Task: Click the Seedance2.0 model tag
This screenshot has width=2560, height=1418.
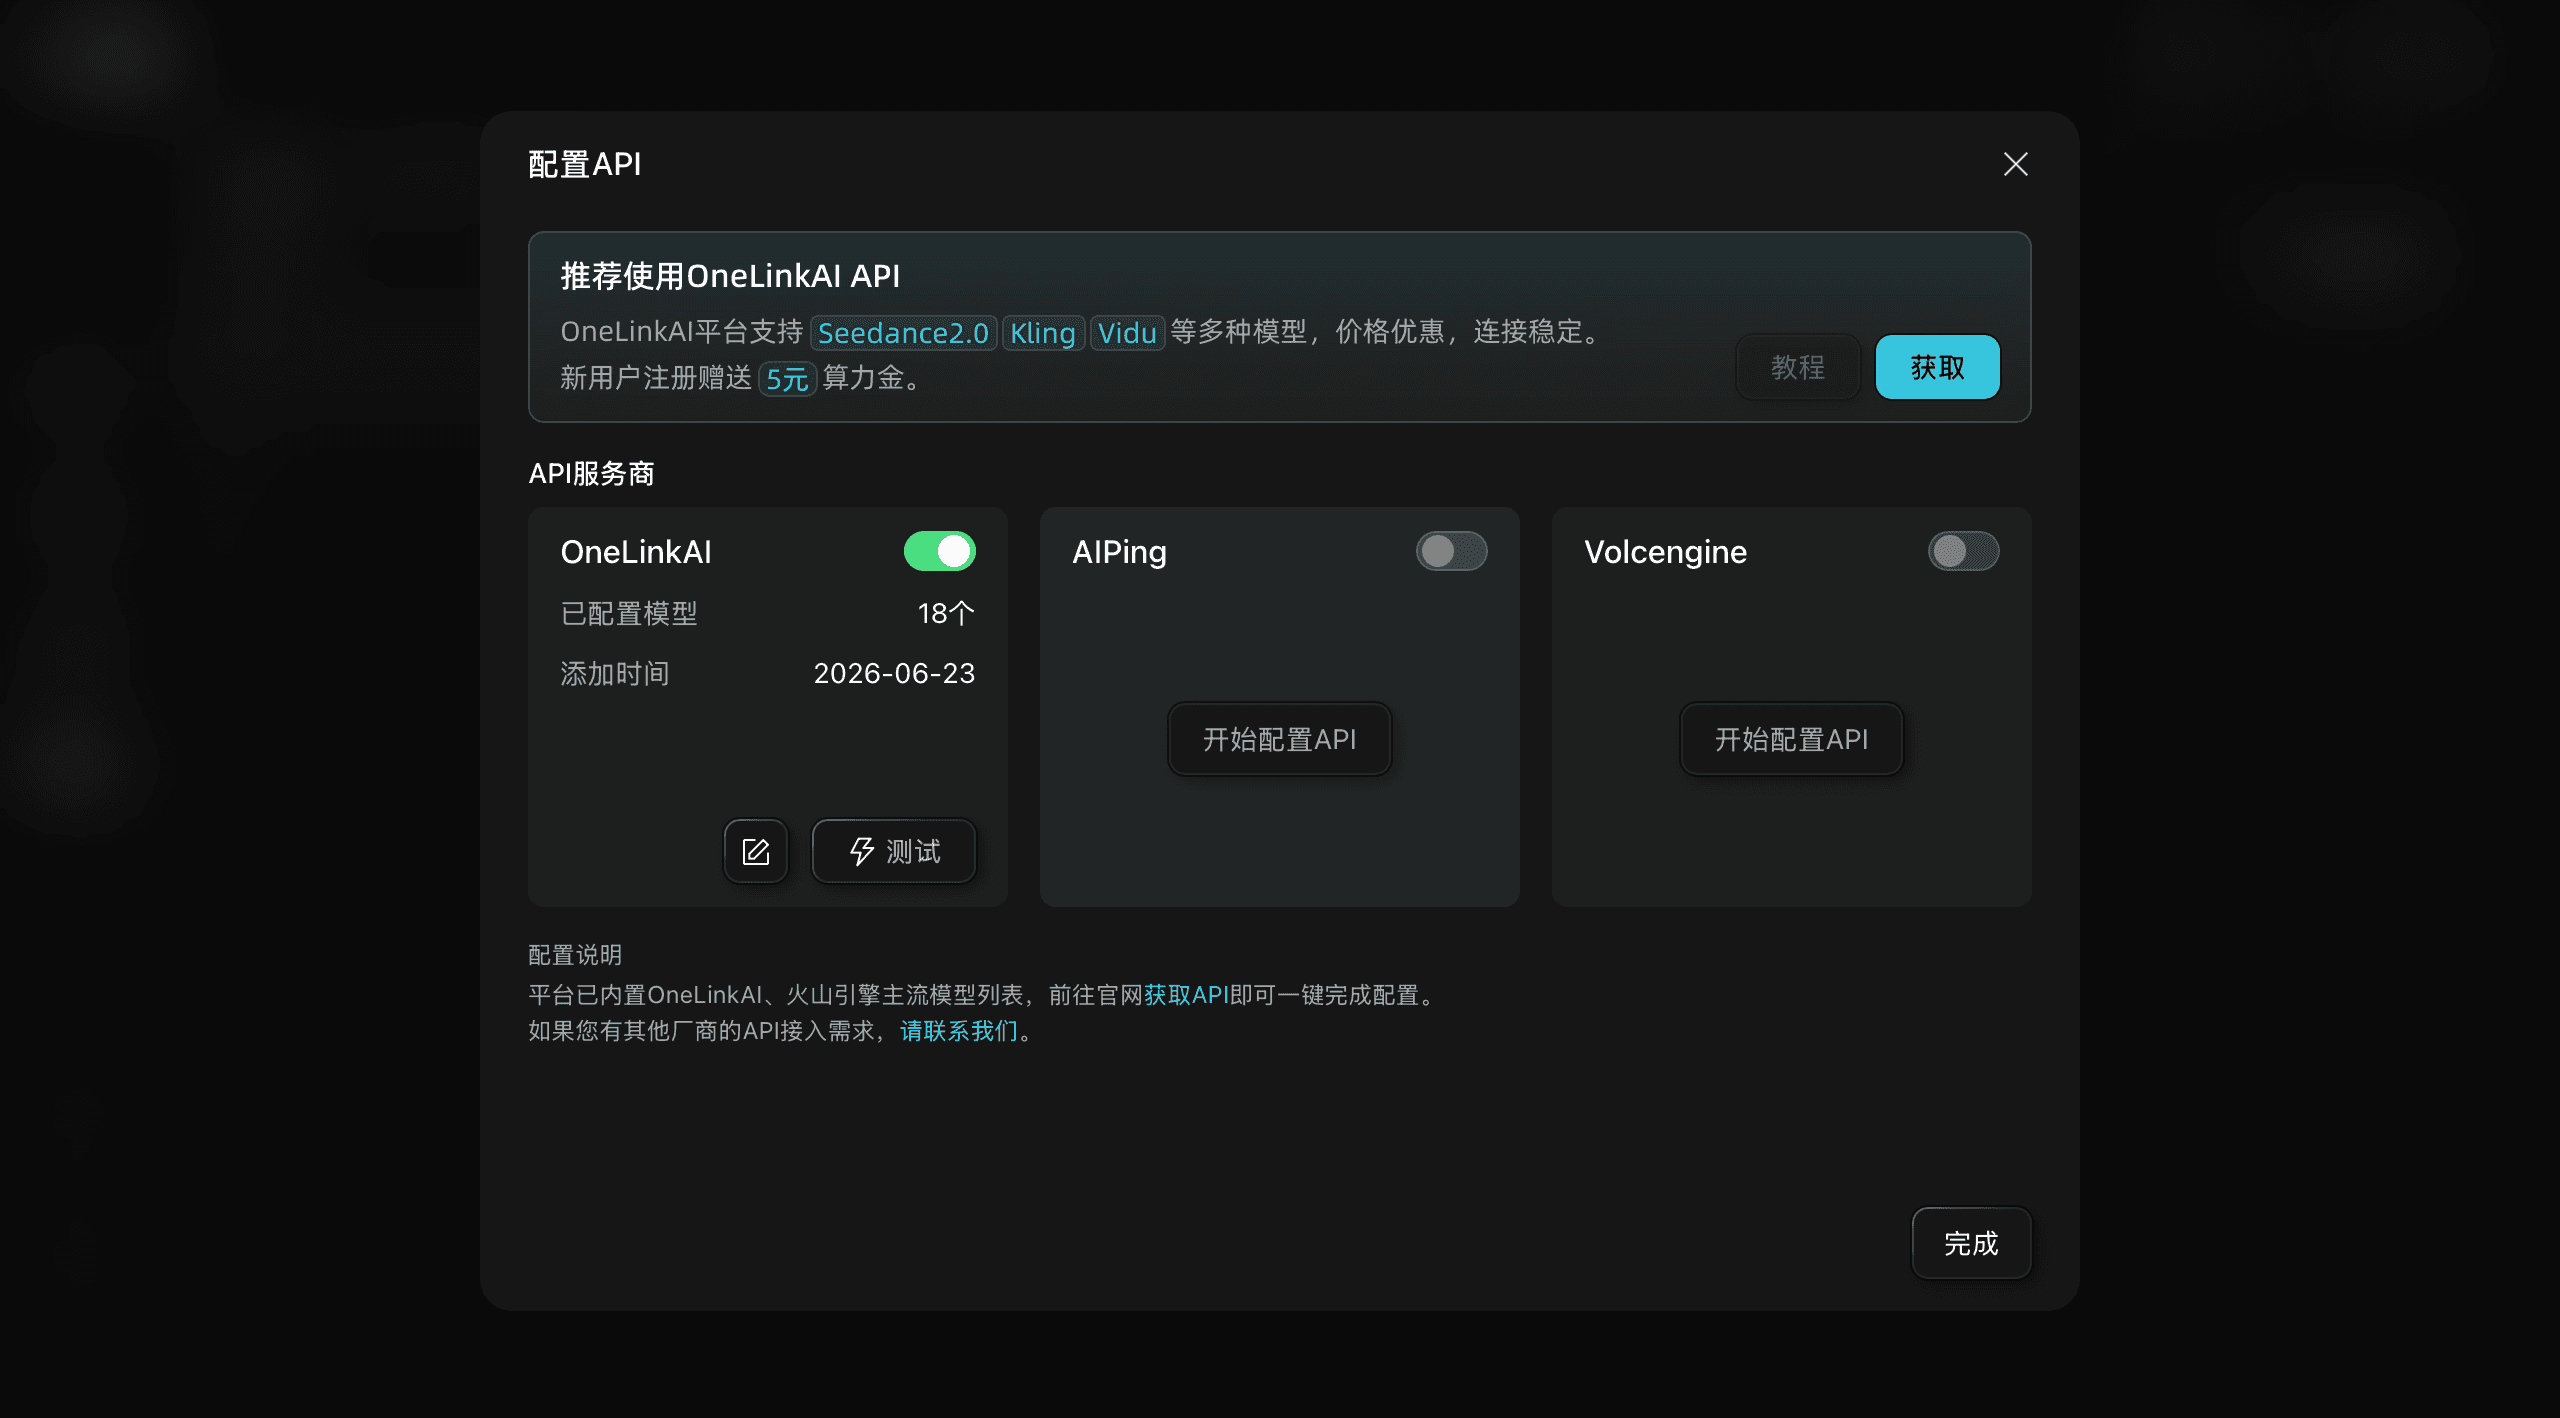Action: click(903, 333)
